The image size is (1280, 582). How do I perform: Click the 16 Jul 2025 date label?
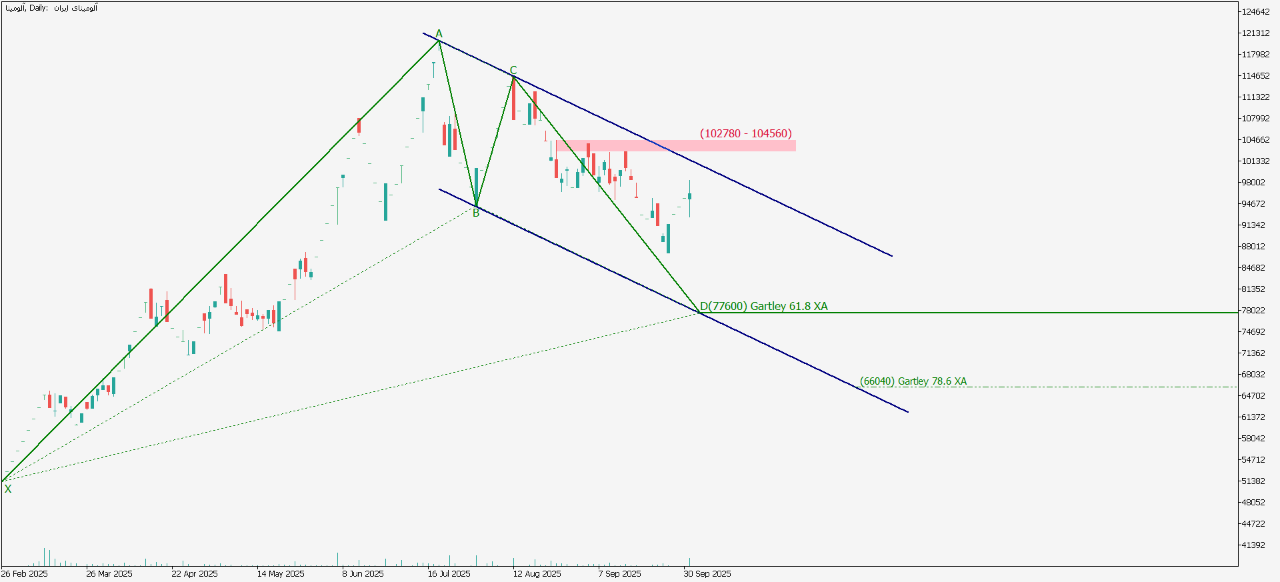click(x=448, y=575)
